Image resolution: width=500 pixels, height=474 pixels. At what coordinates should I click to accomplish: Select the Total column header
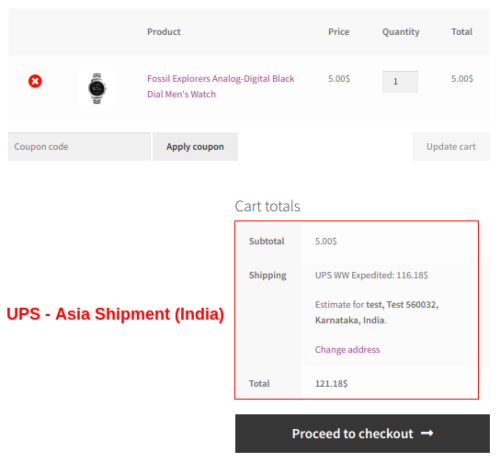pyautogui.click(x=462, y=32)
